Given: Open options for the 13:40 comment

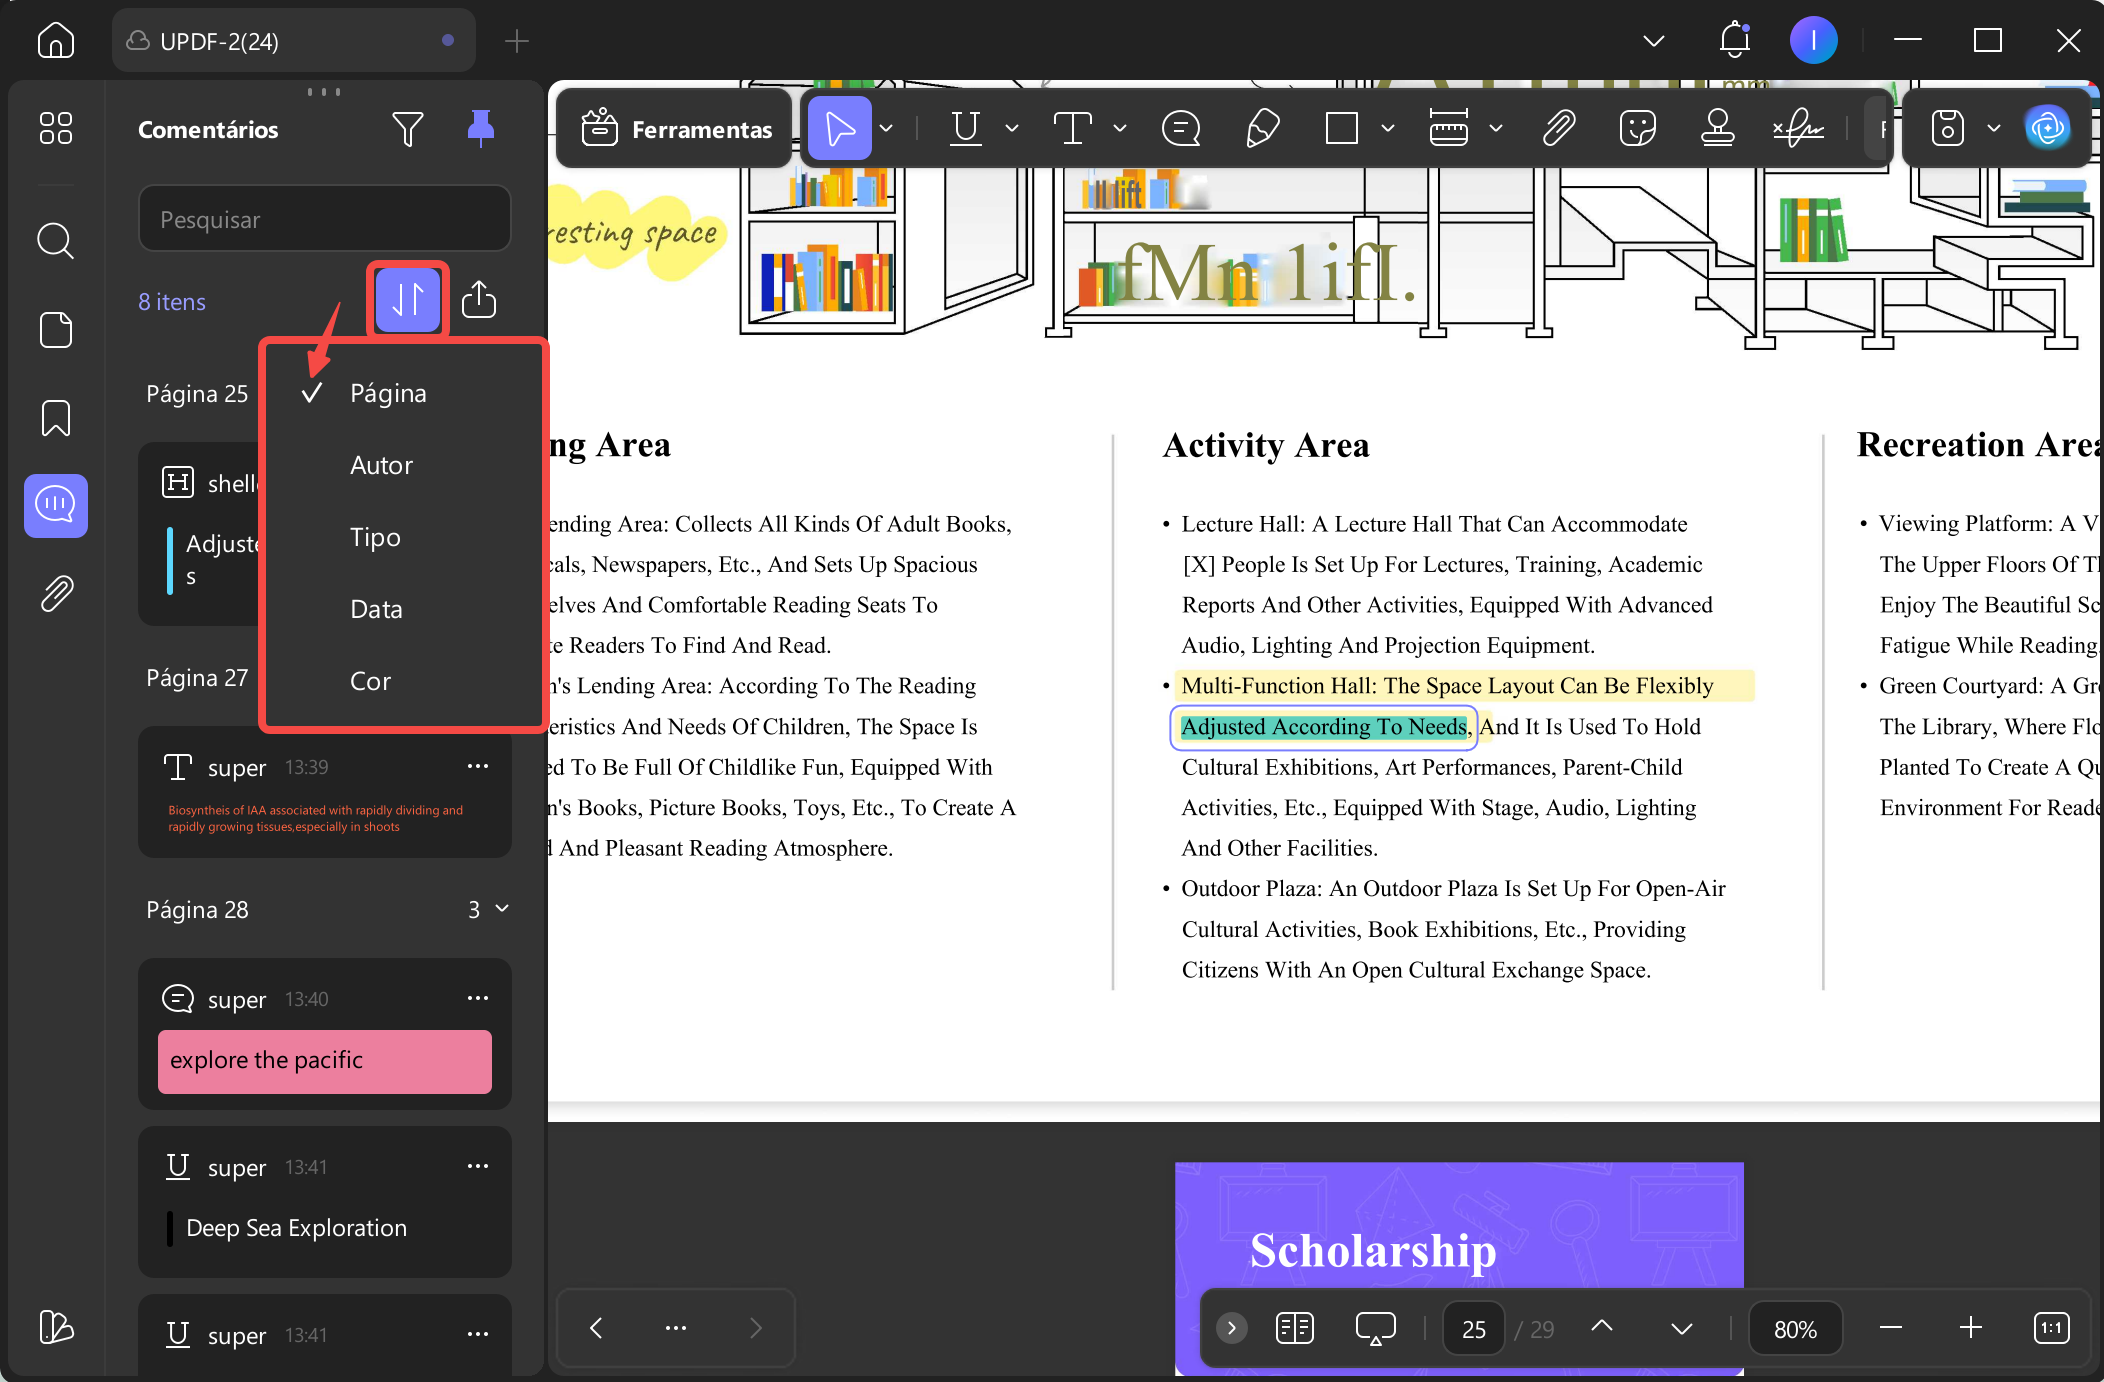Looking at the screenshot, I should pyautogui.click(x=478, y=998).
